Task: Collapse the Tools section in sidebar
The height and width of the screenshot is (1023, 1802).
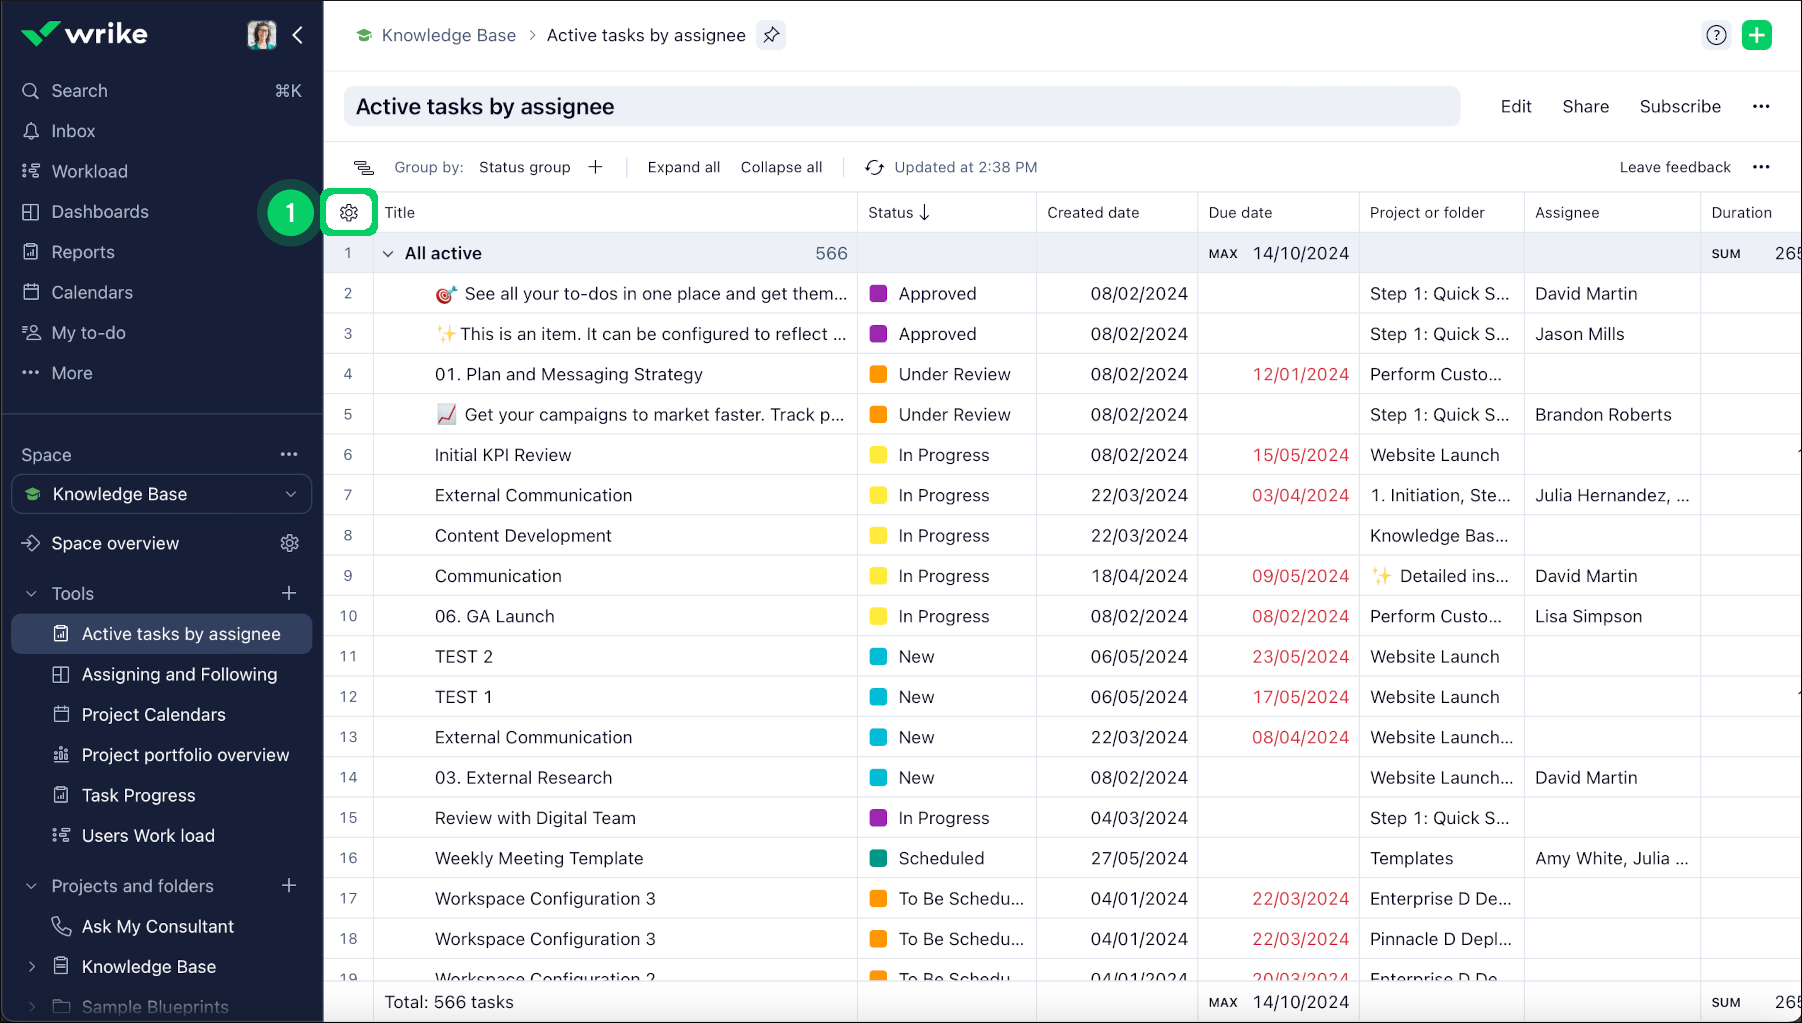Action: coord(31,594)
